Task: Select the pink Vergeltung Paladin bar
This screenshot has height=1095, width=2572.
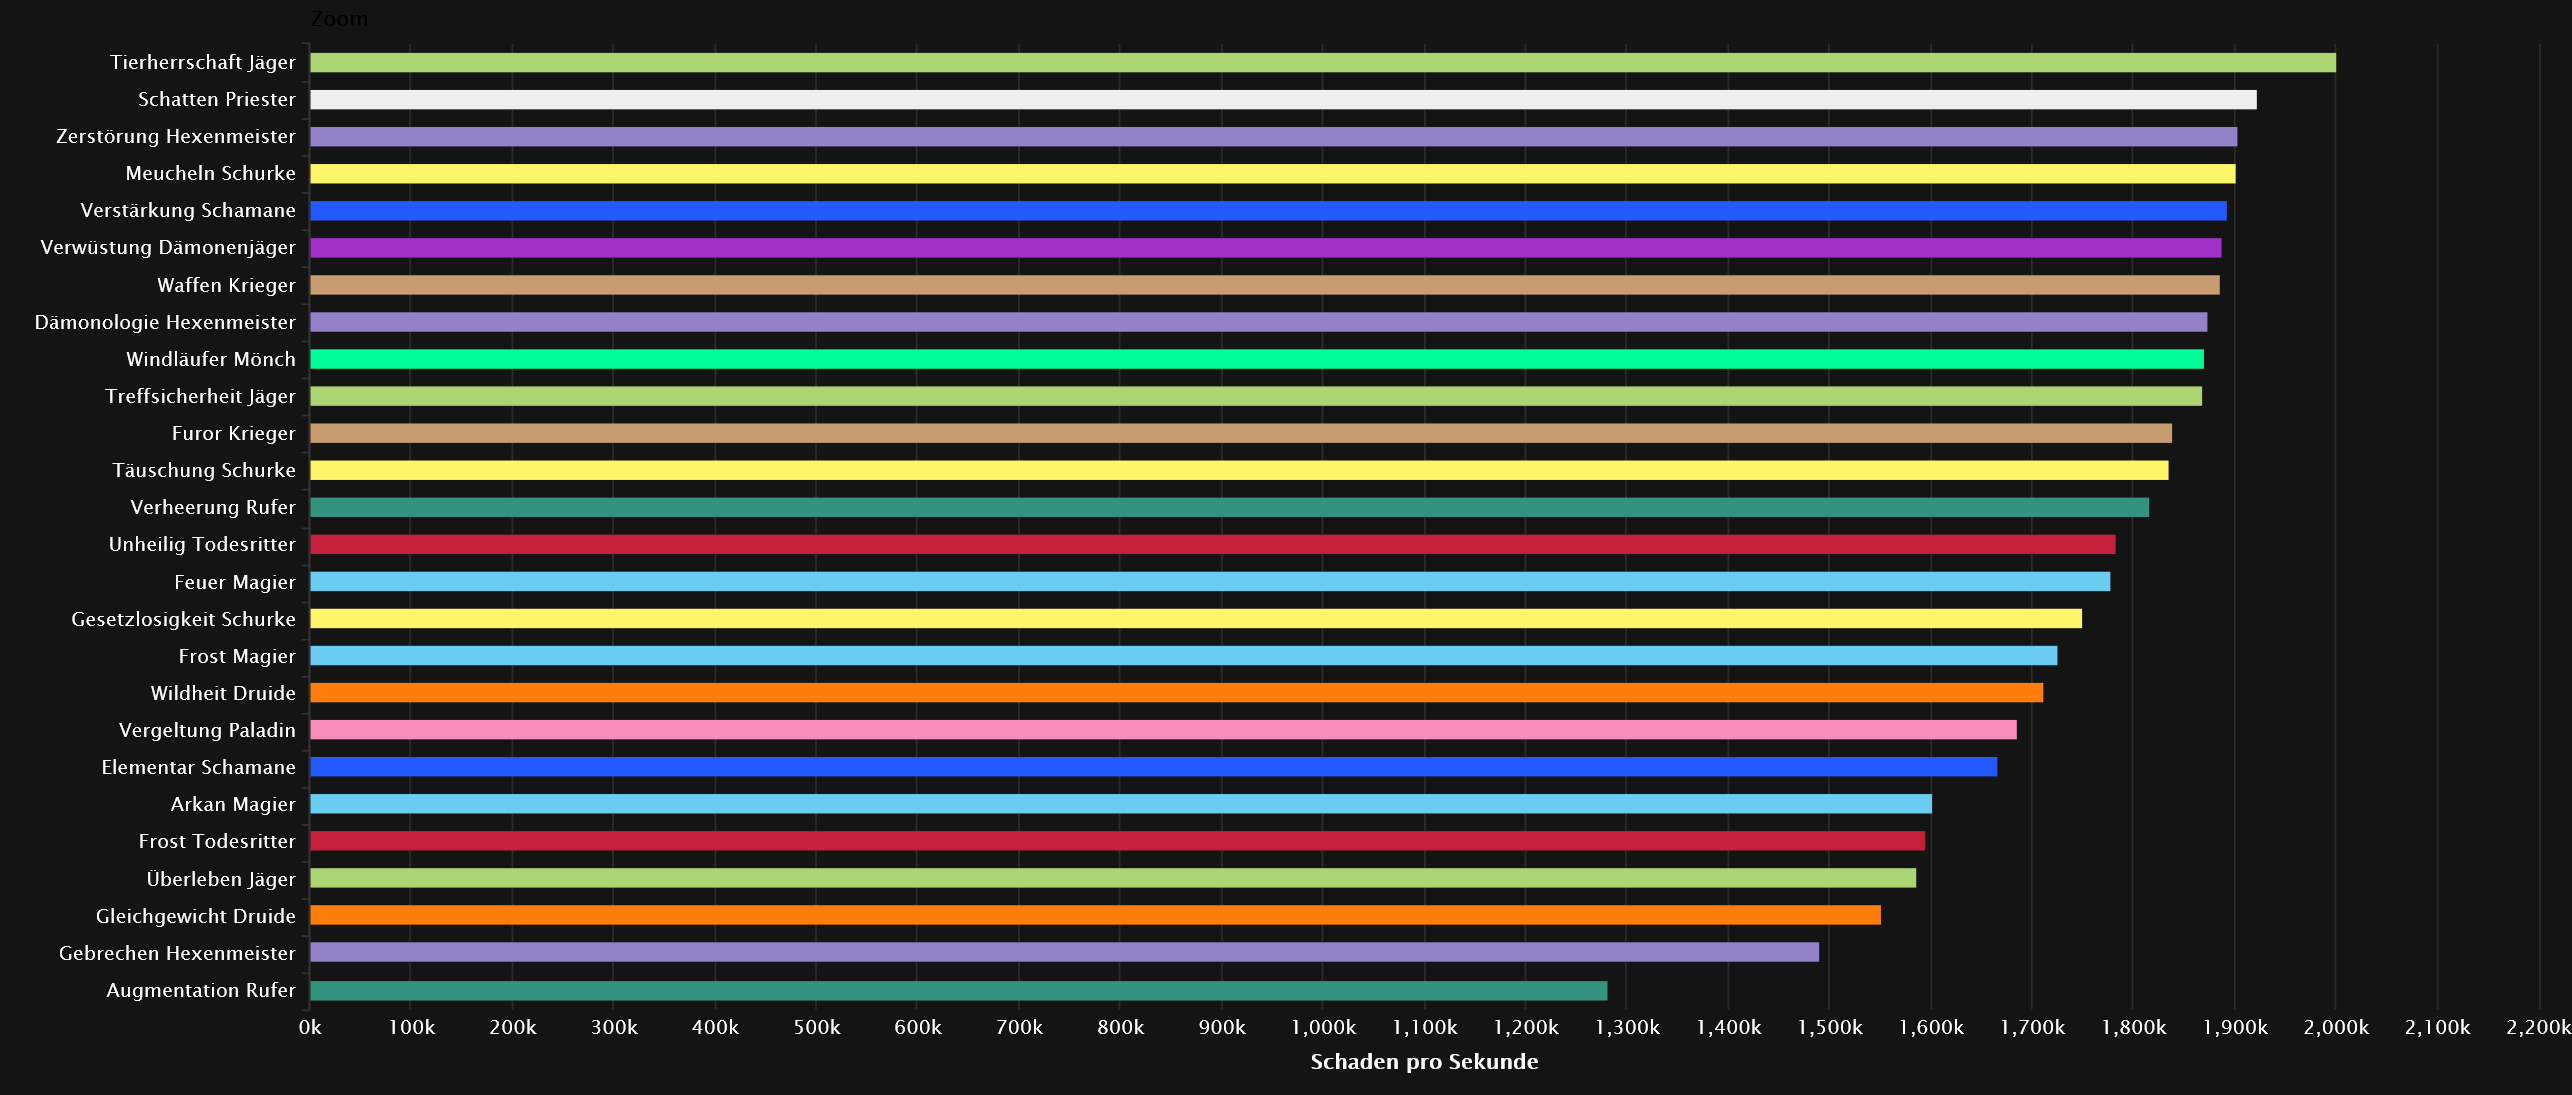Action: click(x=1163, y=730)
